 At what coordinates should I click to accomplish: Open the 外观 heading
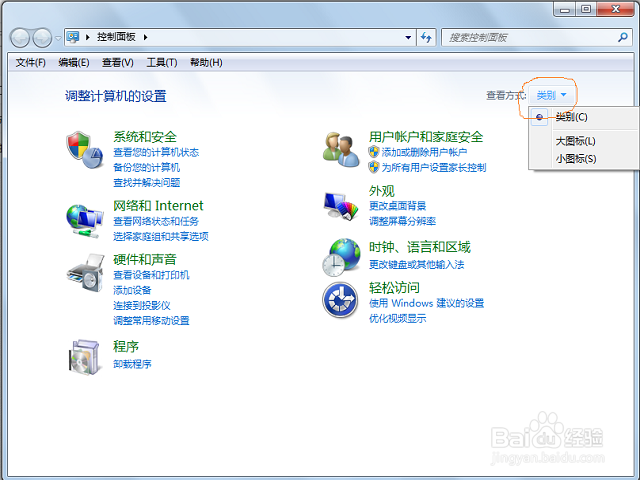382,191
